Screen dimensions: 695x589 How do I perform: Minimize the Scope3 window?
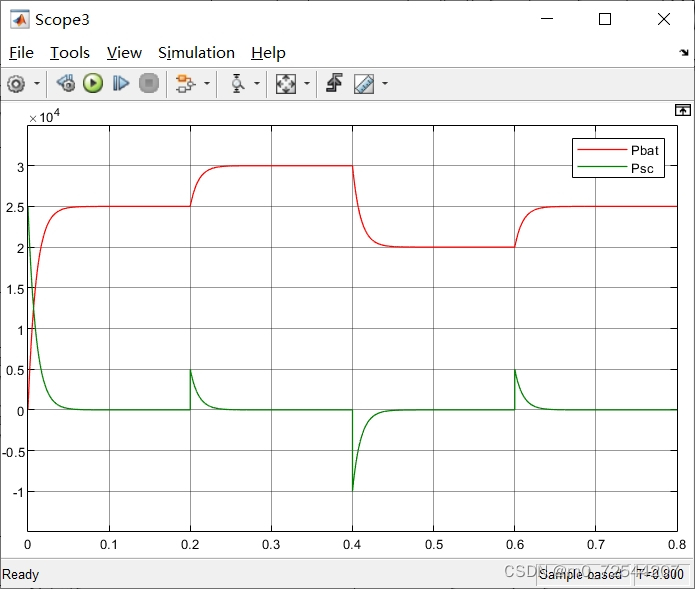coord(547,19)
